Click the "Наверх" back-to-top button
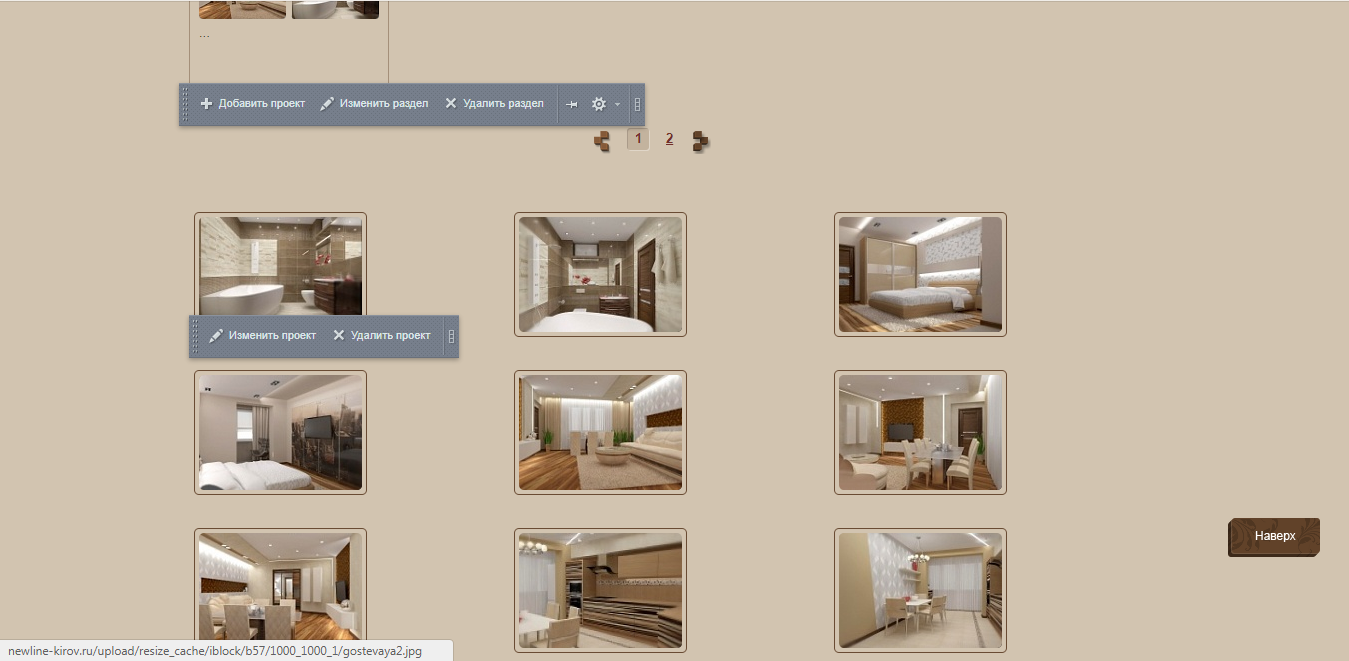This screenshot has width=1349, height=661. [x=1274, y=536]
